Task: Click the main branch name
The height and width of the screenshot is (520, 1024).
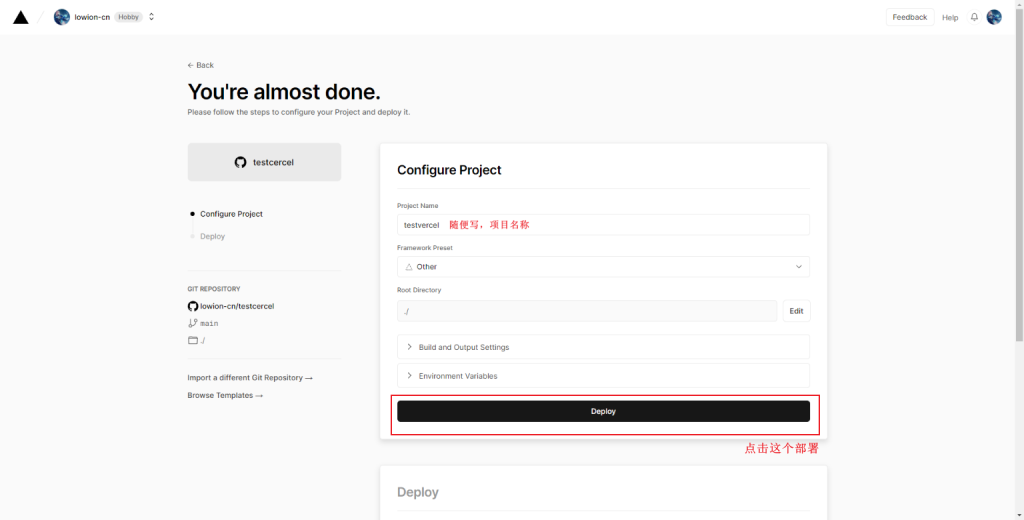Action: (209, 323)
